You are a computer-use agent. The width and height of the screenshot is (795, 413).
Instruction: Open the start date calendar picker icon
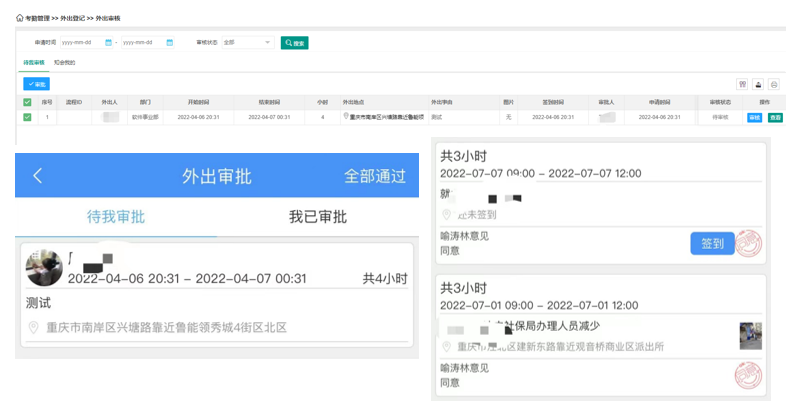pyautogui.click(x=108, y=43)
